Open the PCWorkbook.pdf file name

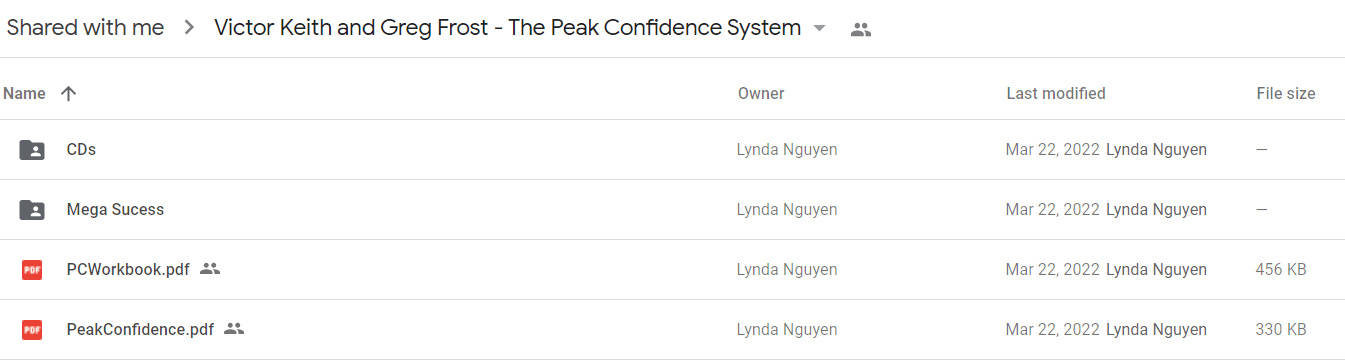click(128, 270)
